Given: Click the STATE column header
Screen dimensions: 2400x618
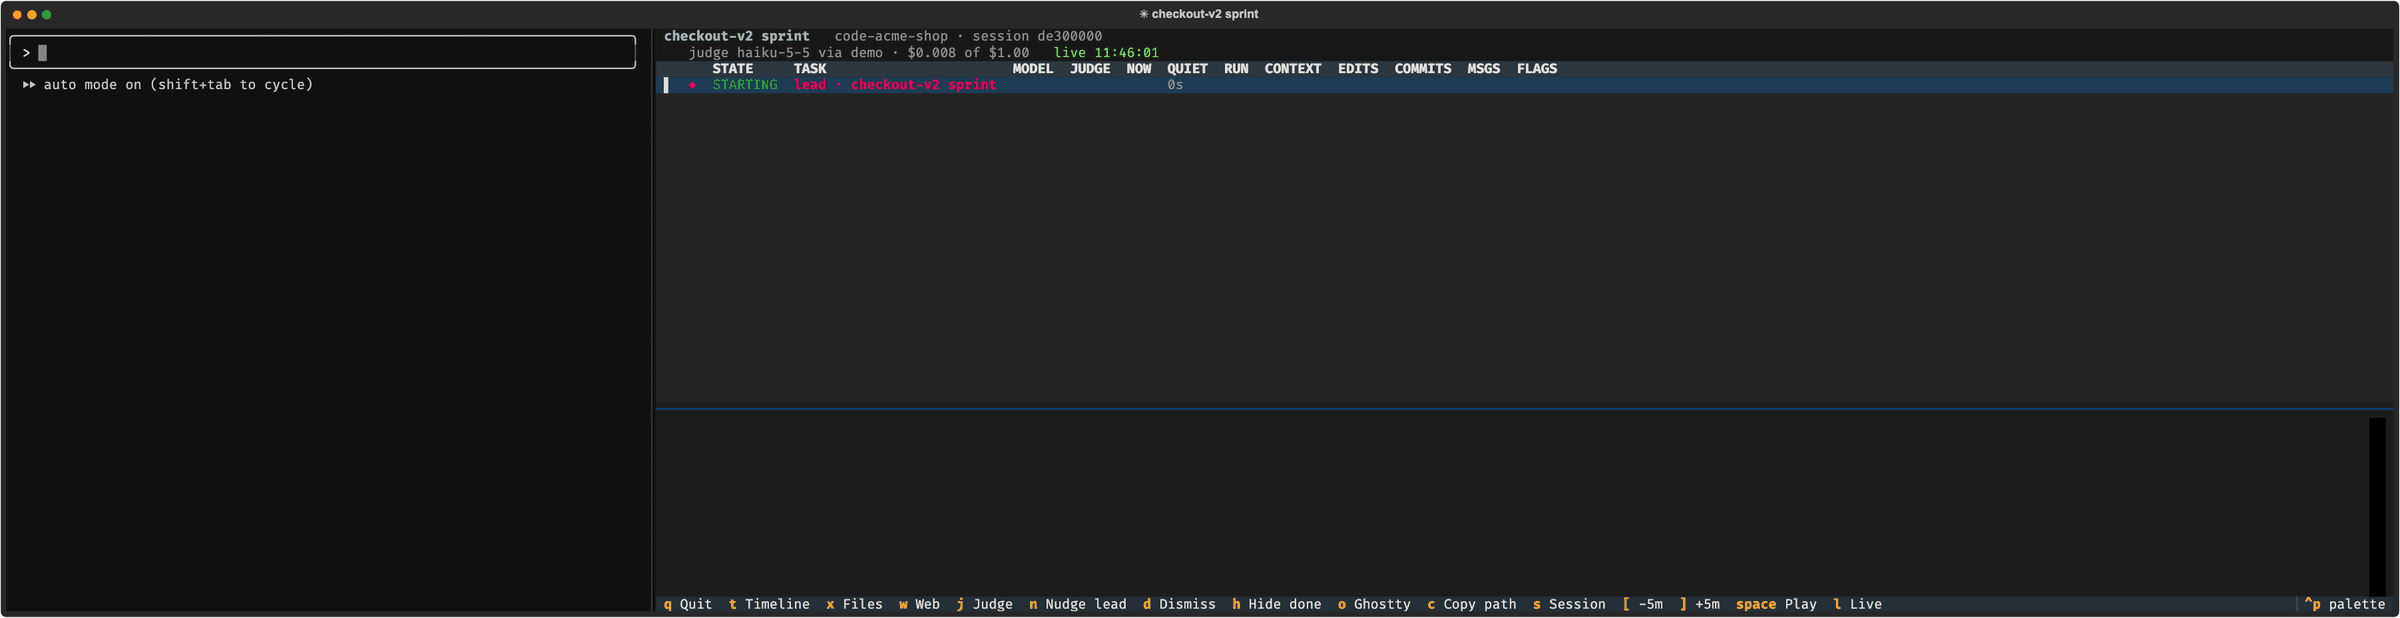Looking at the screenshot, I should [732, 69].
